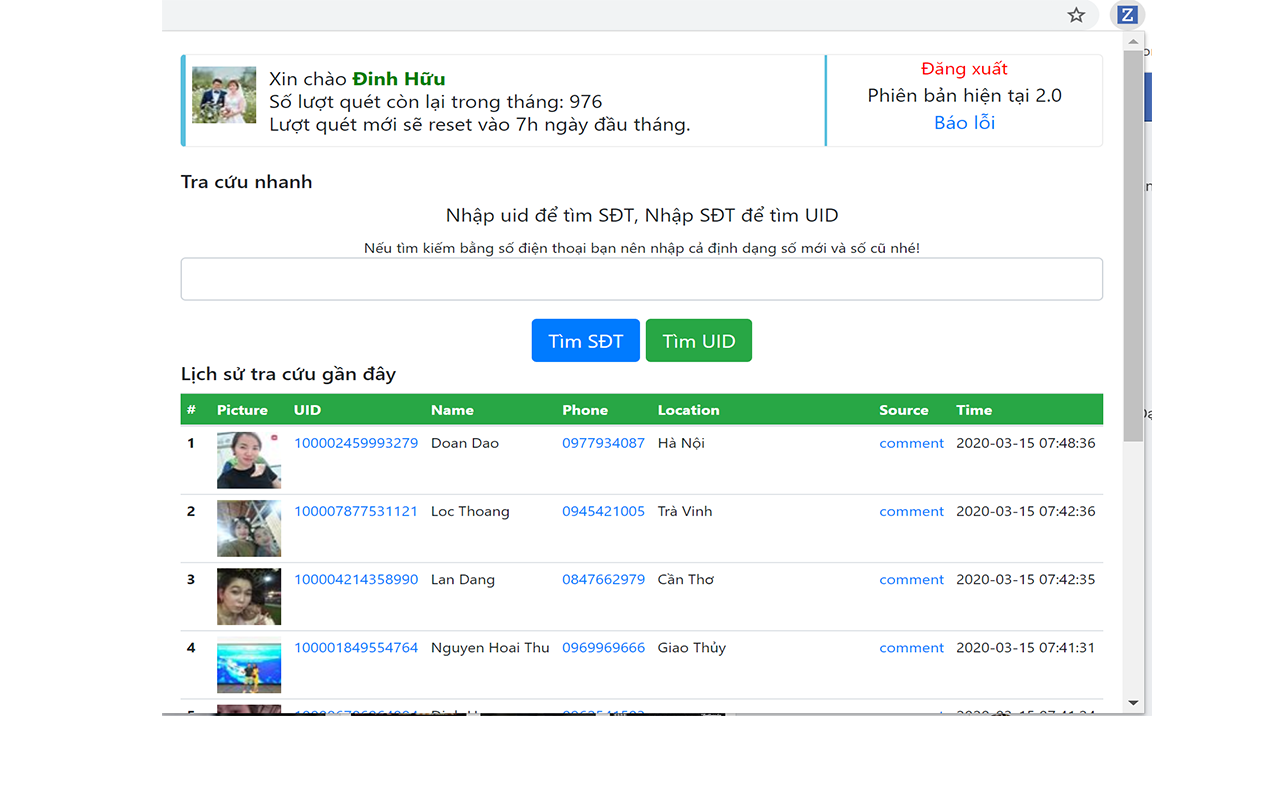Open Nguyen Hoai Thu's profile picture
The height and width of the screenshot is (800, 1280).
click(248, 665)
